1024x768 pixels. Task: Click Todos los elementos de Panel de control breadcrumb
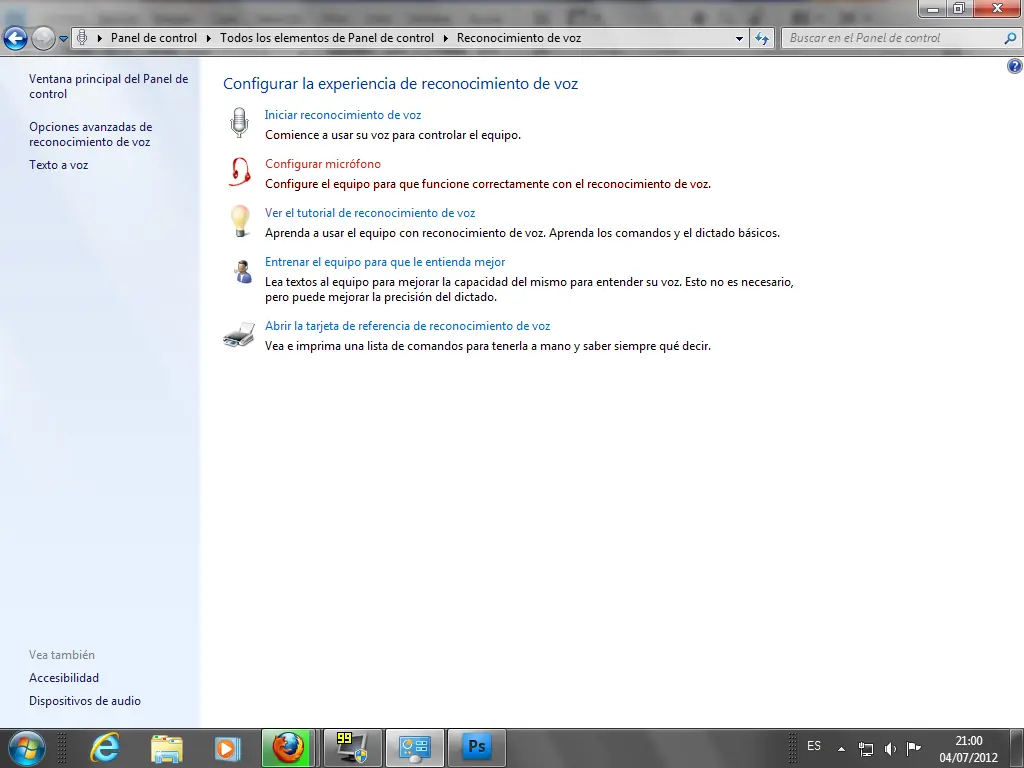[x=327, y=38]
